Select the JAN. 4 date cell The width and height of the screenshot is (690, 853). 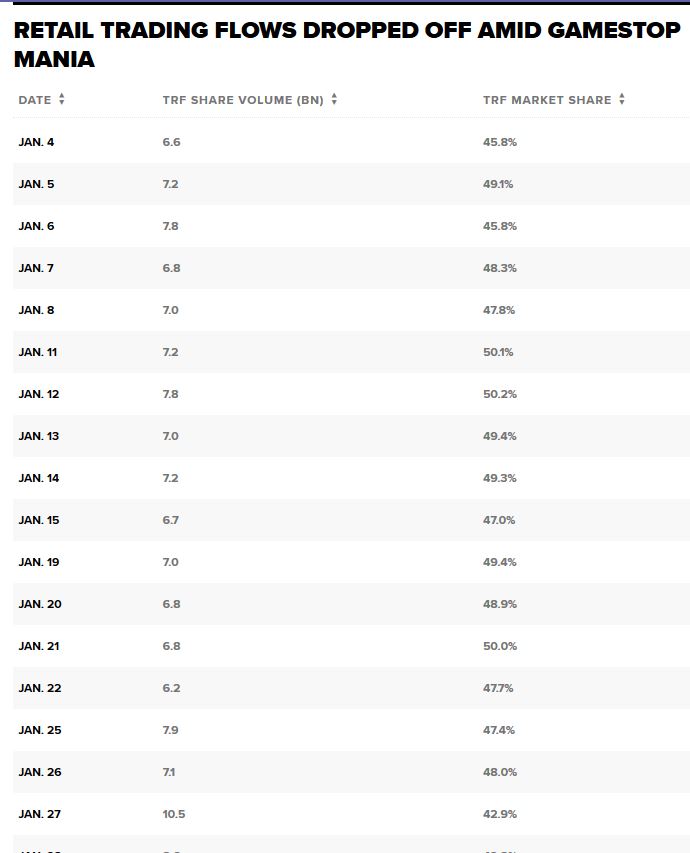[37, 142]
